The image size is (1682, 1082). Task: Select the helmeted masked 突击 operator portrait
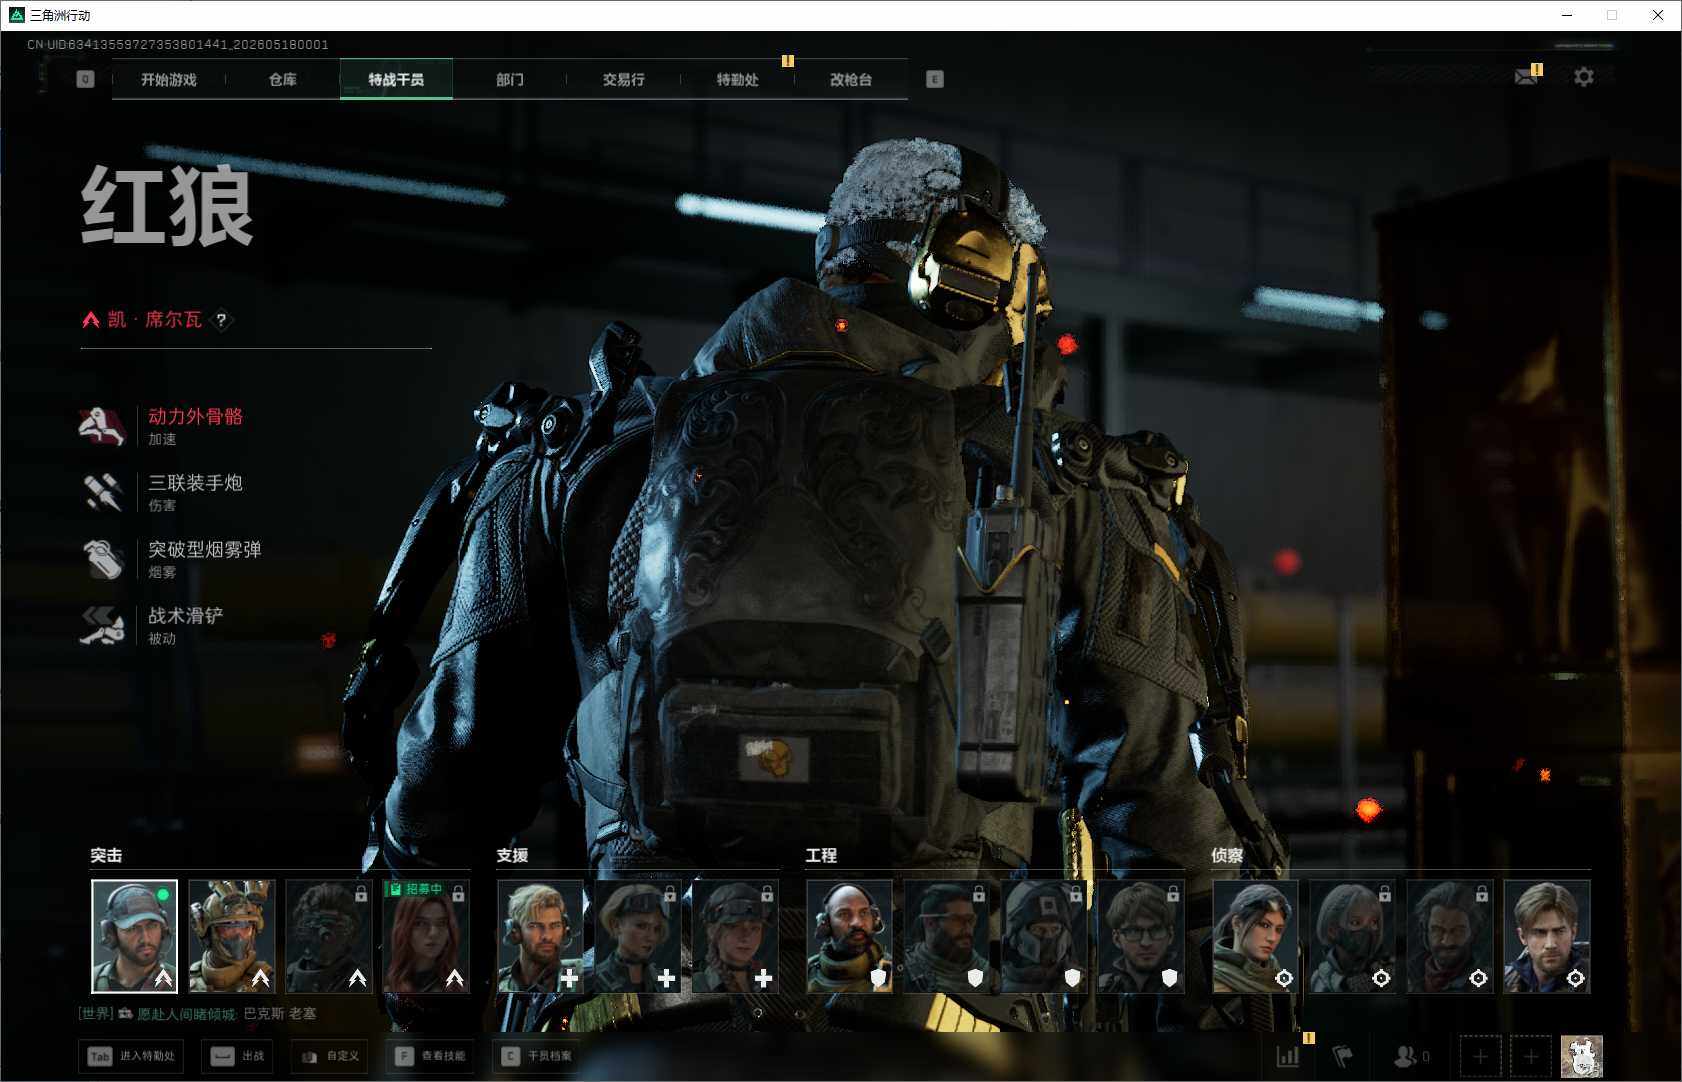pos(231,936)
